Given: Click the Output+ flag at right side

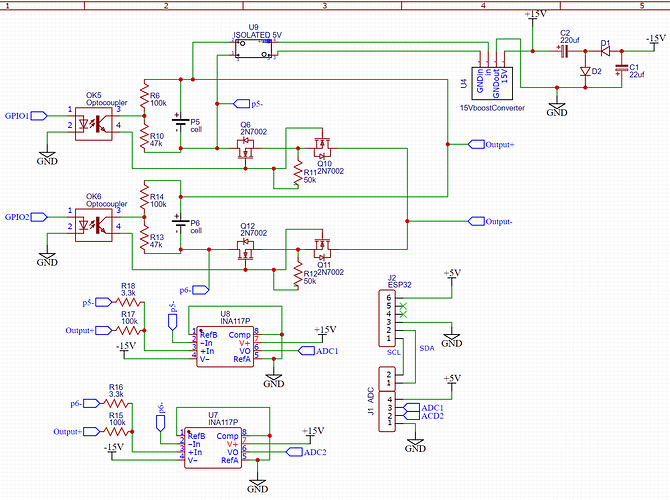Looking at the screenshot, I should pos(477,144).
